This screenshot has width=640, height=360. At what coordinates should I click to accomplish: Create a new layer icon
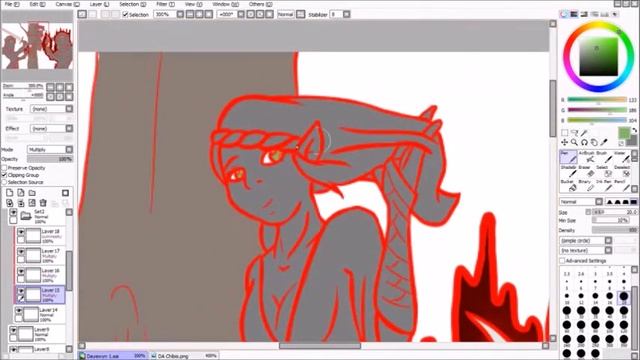pyautogui.click(x=10, y=193)
